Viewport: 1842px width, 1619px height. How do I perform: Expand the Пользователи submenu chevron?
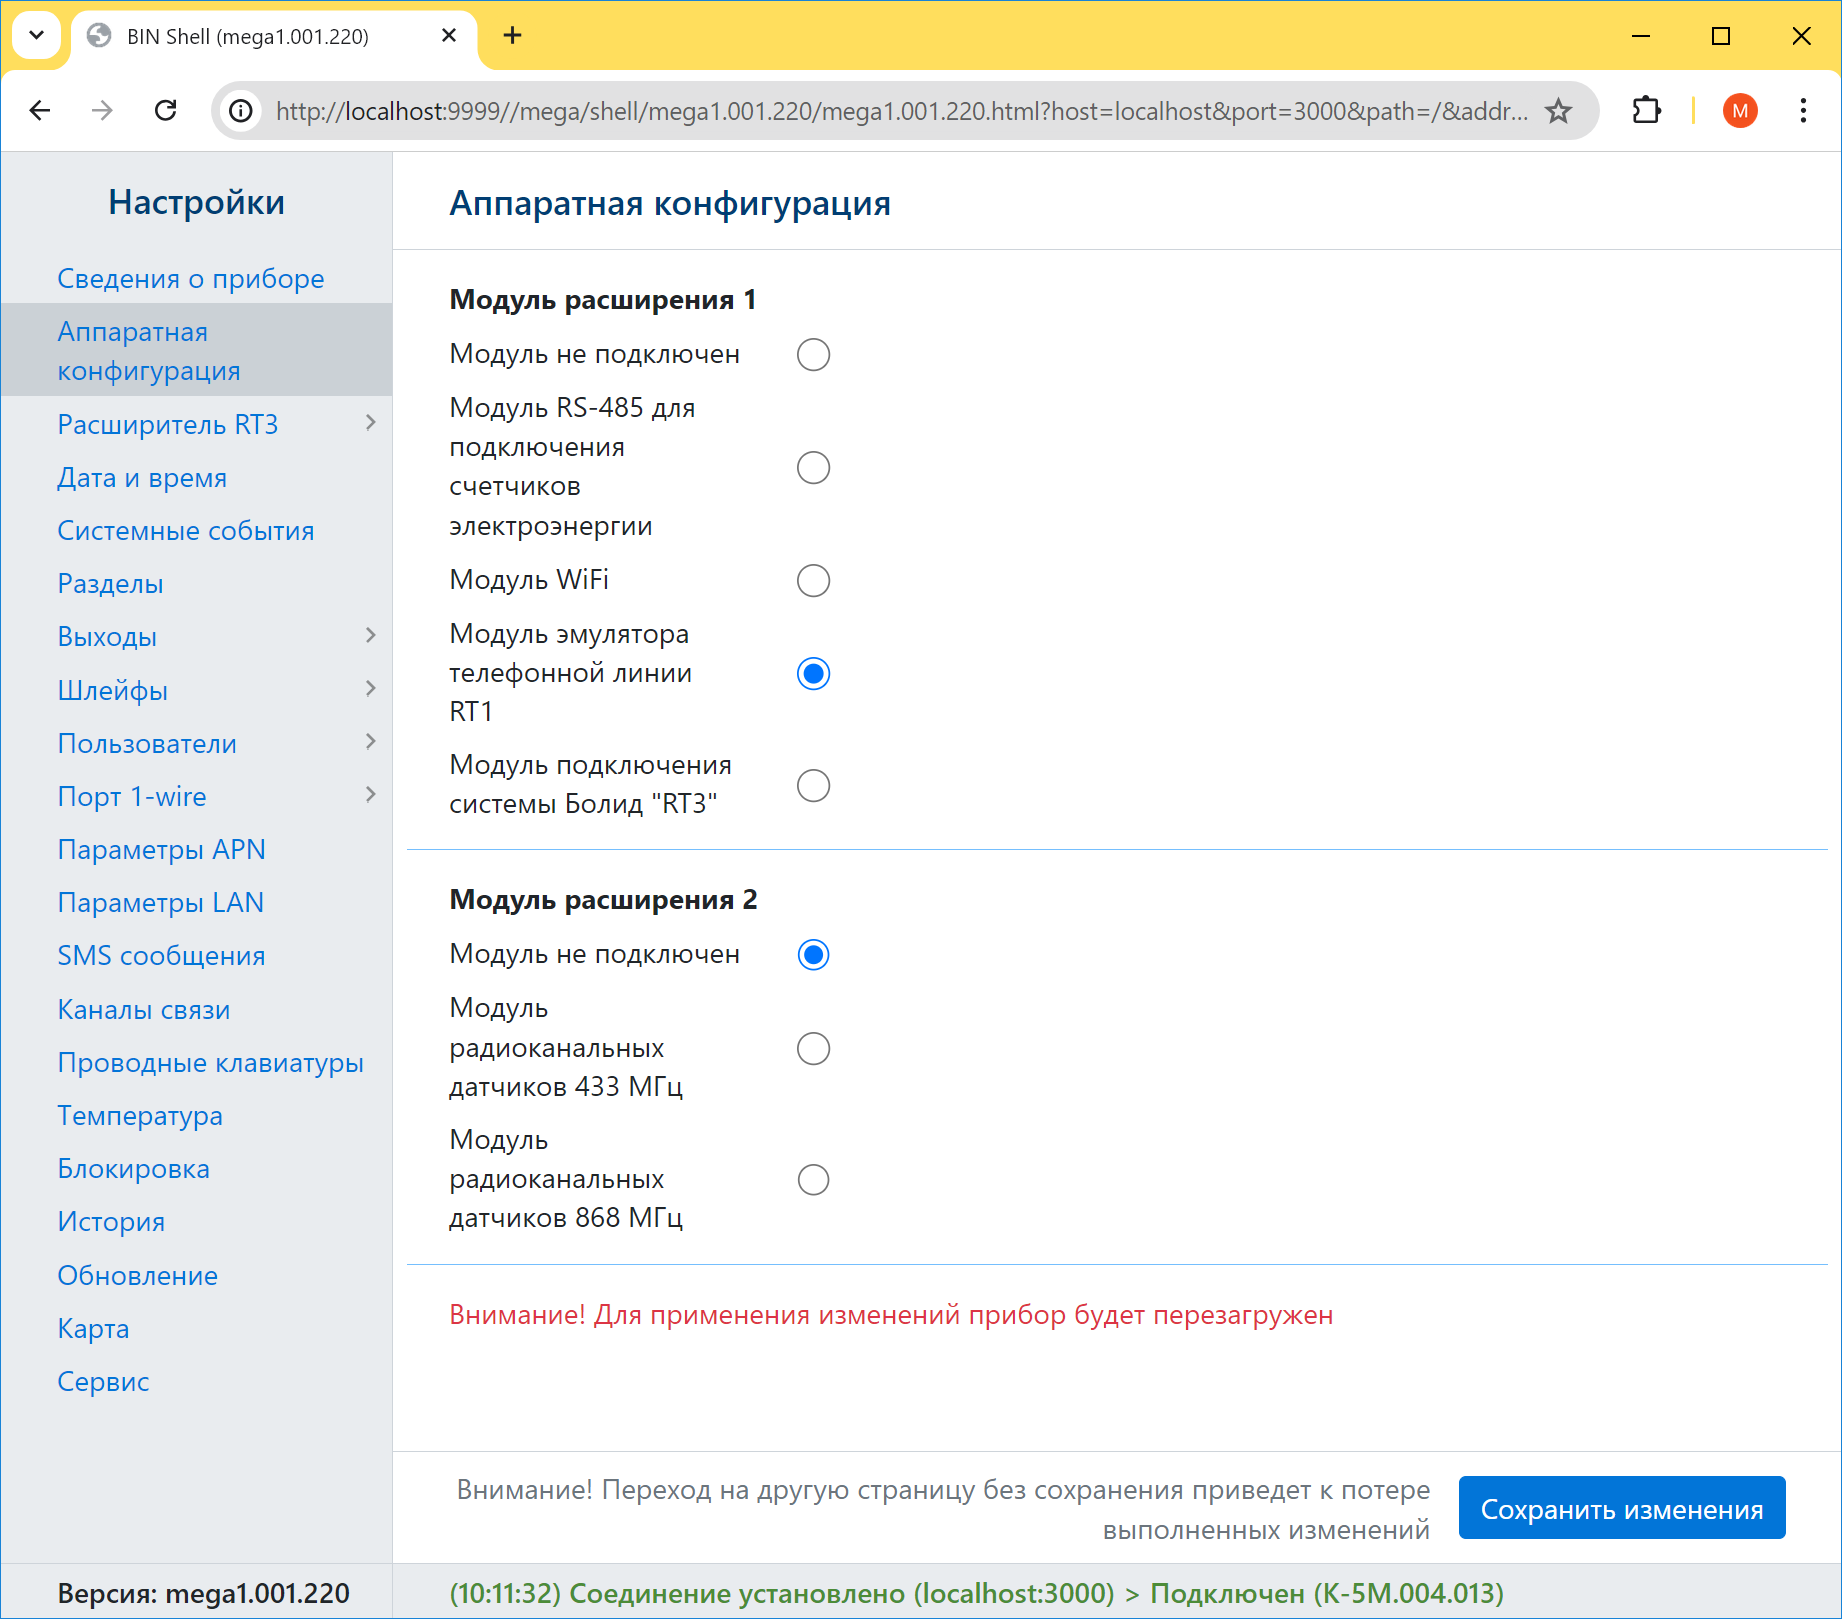click(371, 742)
